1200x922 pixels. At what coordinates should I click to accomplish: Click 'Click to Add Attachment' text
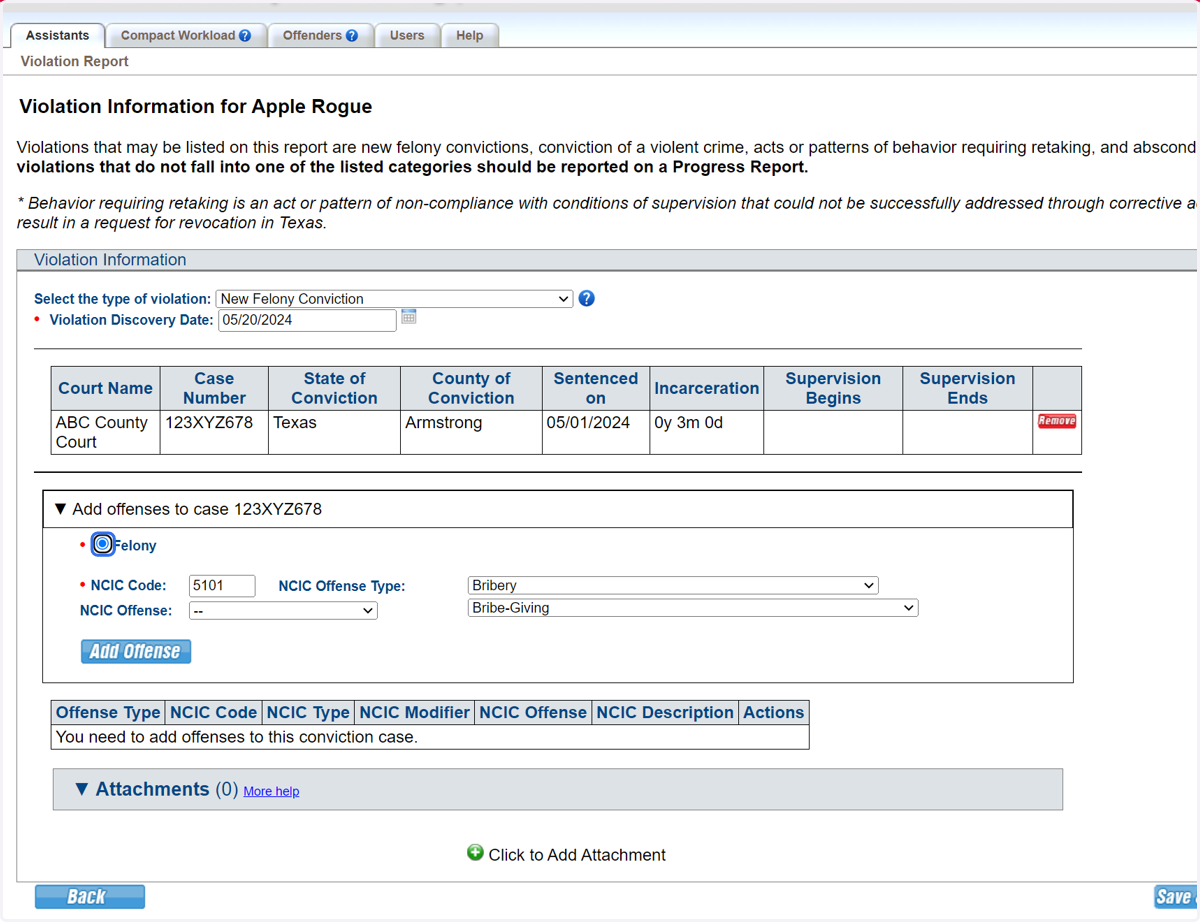[577, 855]
